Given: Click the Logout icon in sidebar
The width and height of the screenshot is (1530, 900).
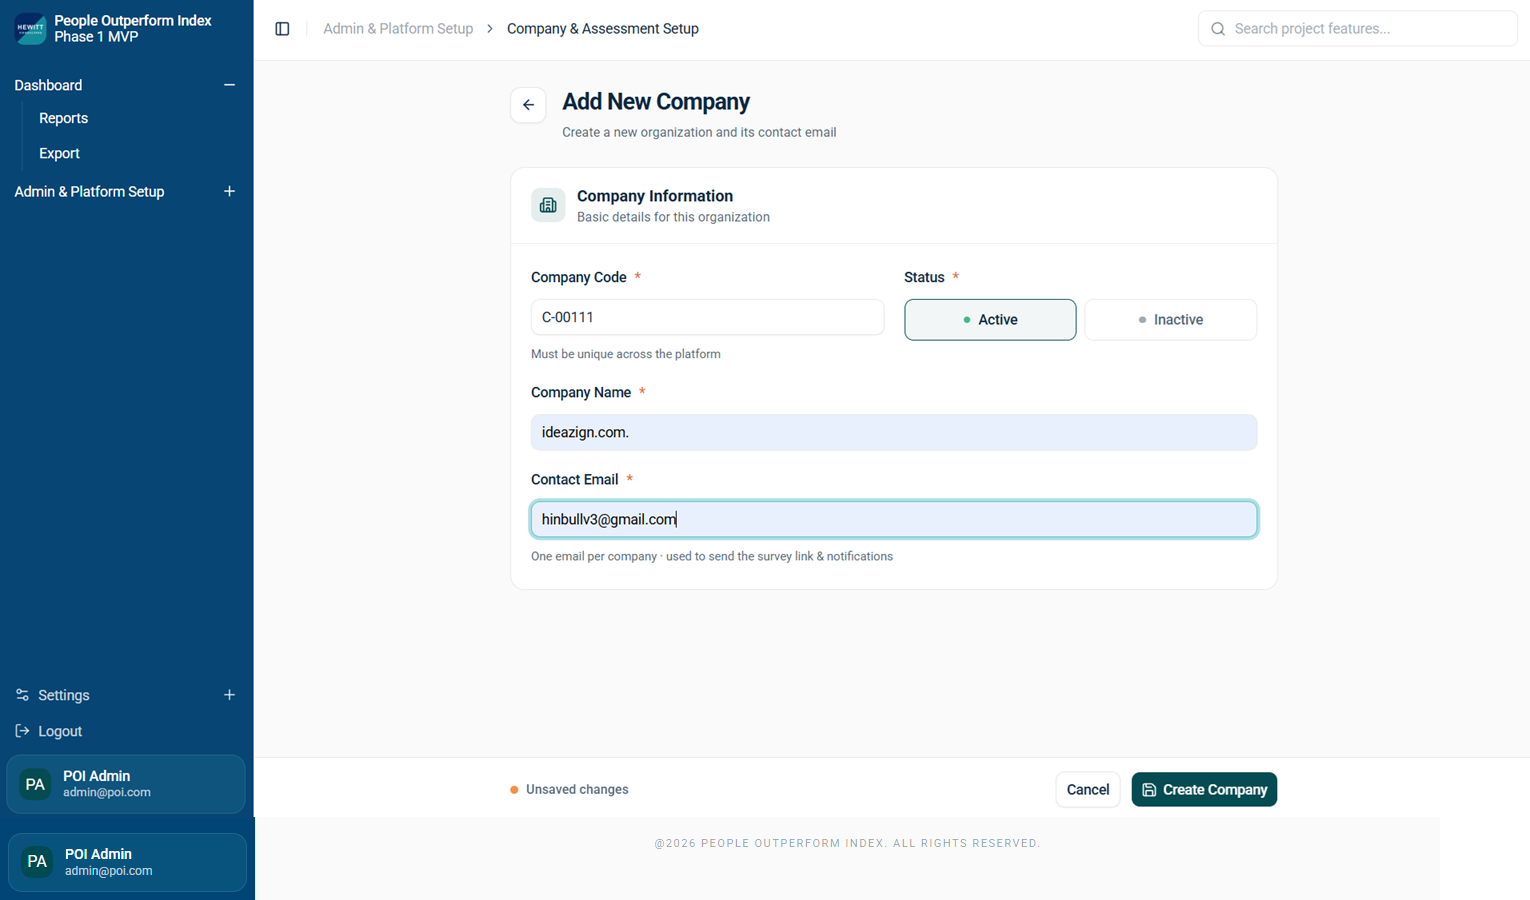Looking at the screenshot, I should pyautogui.click(x=22, y=731).
